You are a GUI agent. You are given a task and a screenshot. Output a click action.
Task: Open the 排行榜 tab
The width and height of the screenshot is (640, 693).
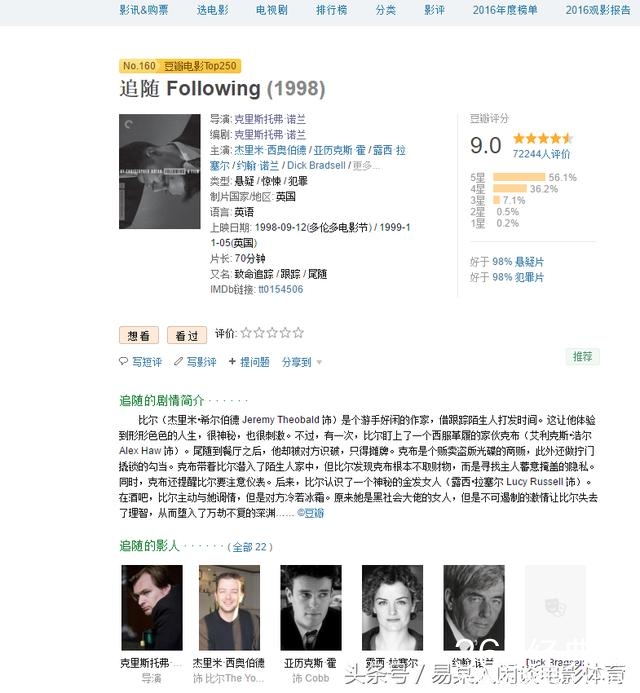(331, 10)
